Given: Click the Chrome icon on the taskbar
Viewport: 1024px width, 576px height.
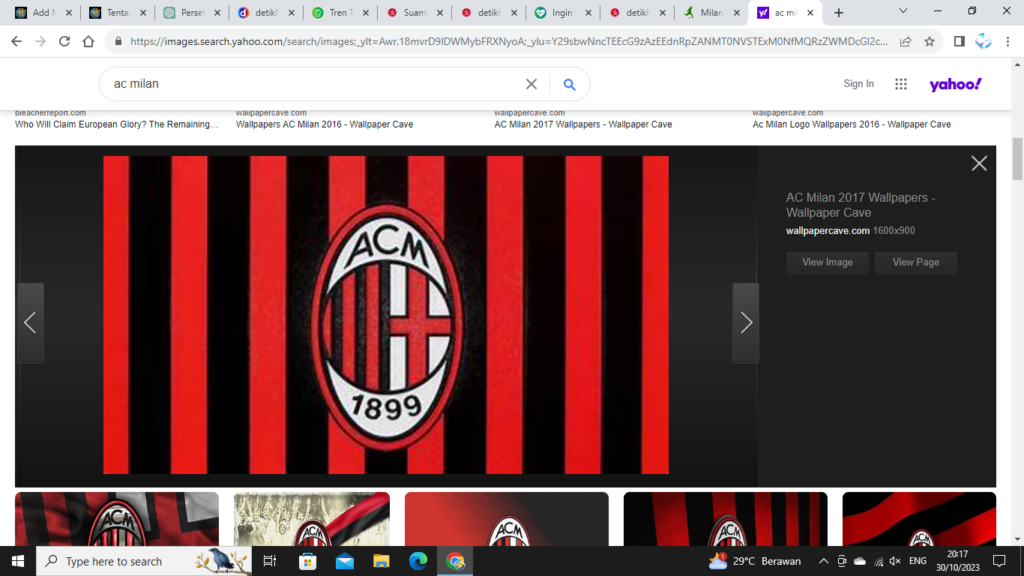Looking at the screenshot, I should click(x=455, y=561).
